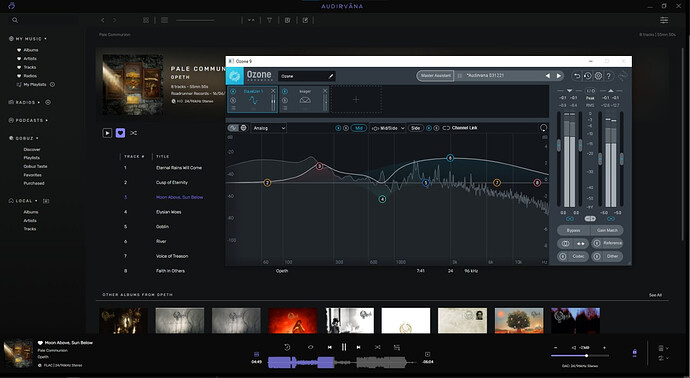This screenshot has width=690, height=378.
Task: Select EQ node 2
Action: pyautogui.click(x=267, y=183)
